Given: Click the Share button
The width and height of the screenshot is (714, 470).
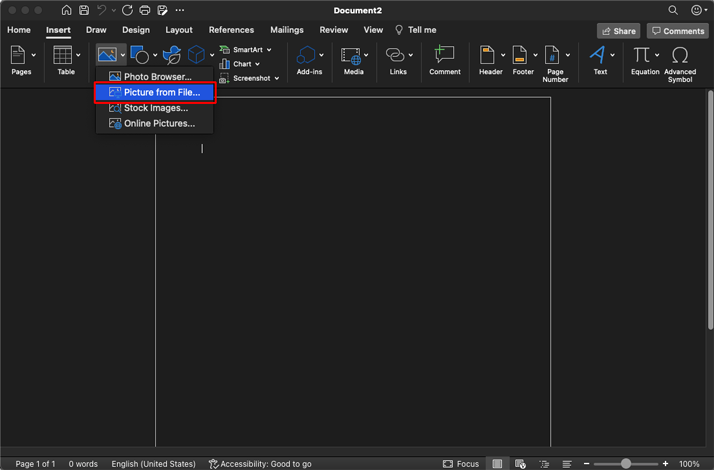Looking at the screenshot, I should [618, 31].
